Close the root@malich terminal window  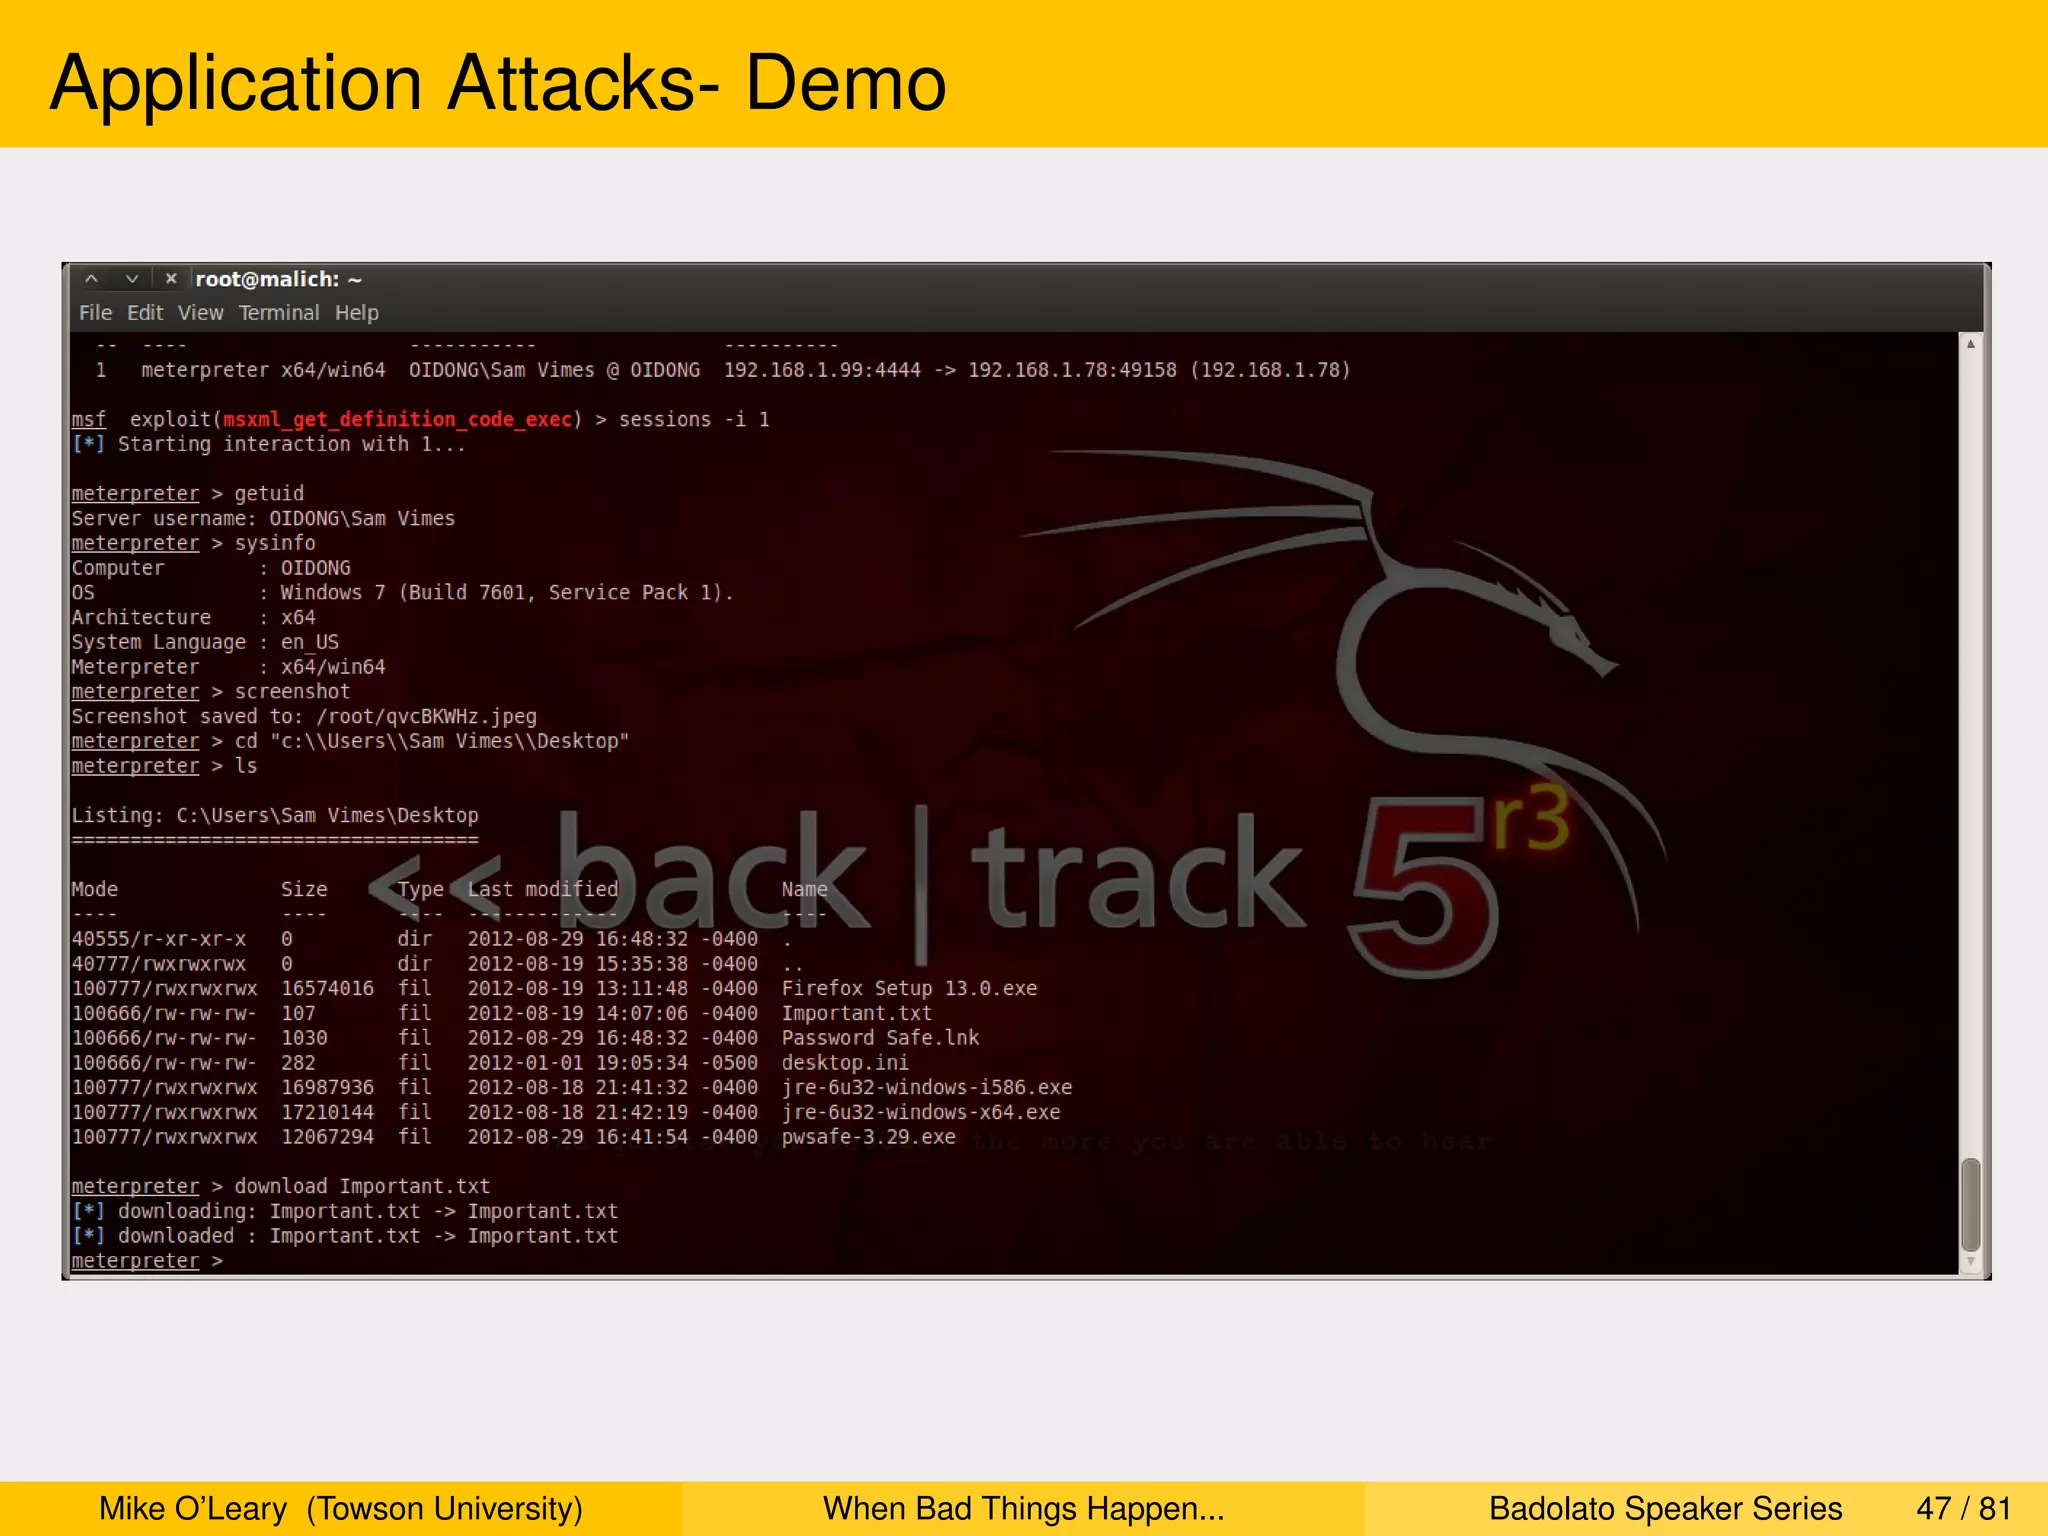coord(171,279)
